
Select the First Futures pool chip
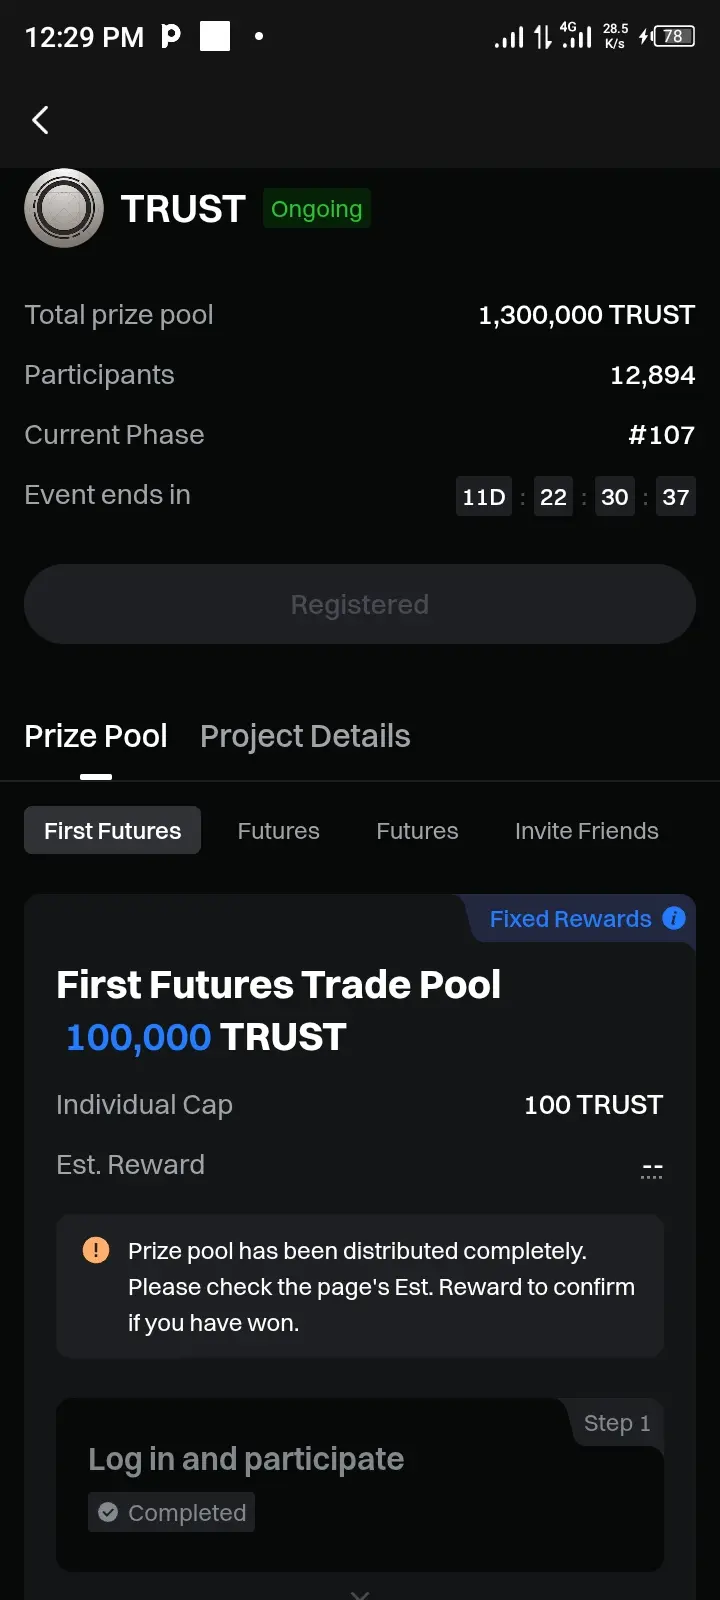tap(112, 830)
